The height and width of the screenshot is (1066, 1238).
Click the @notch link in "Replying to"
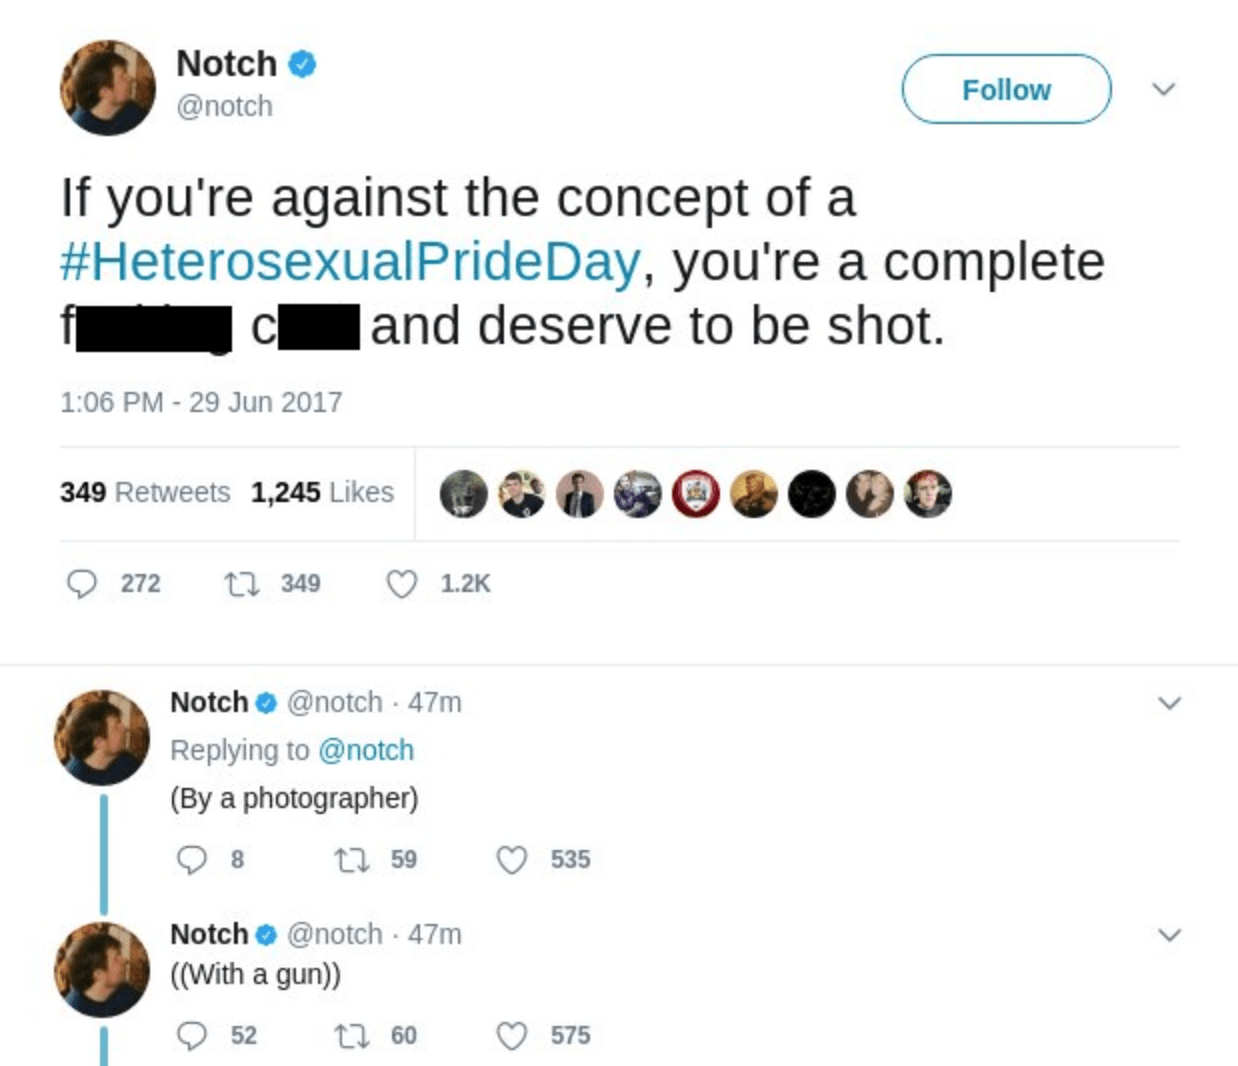coord(365,750)
